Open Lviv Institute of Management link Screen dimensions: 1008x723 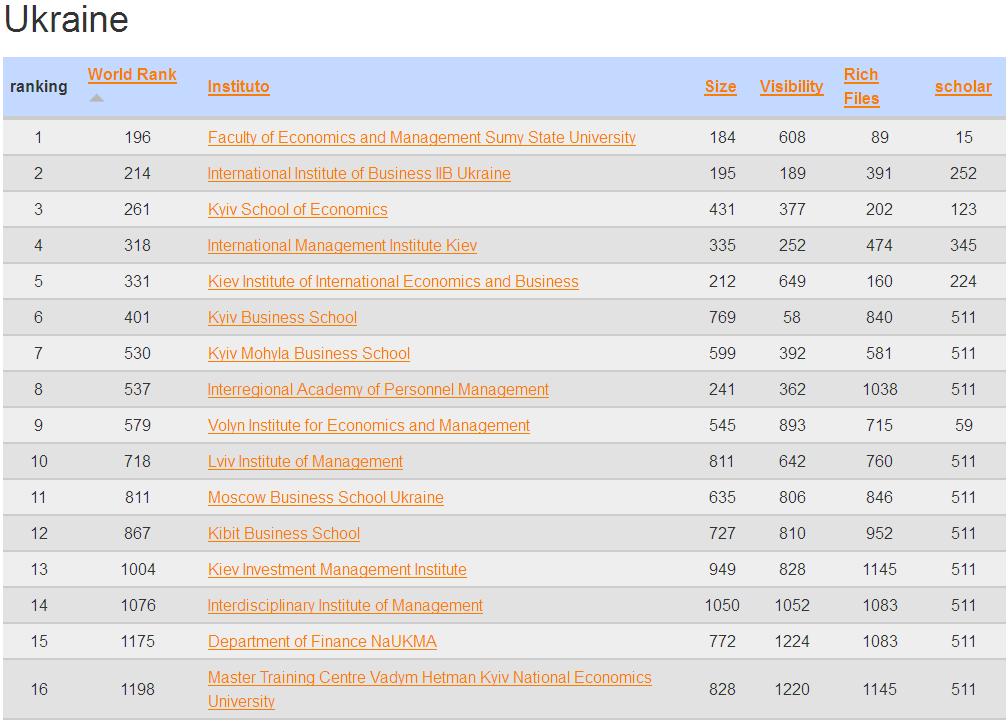305,461
